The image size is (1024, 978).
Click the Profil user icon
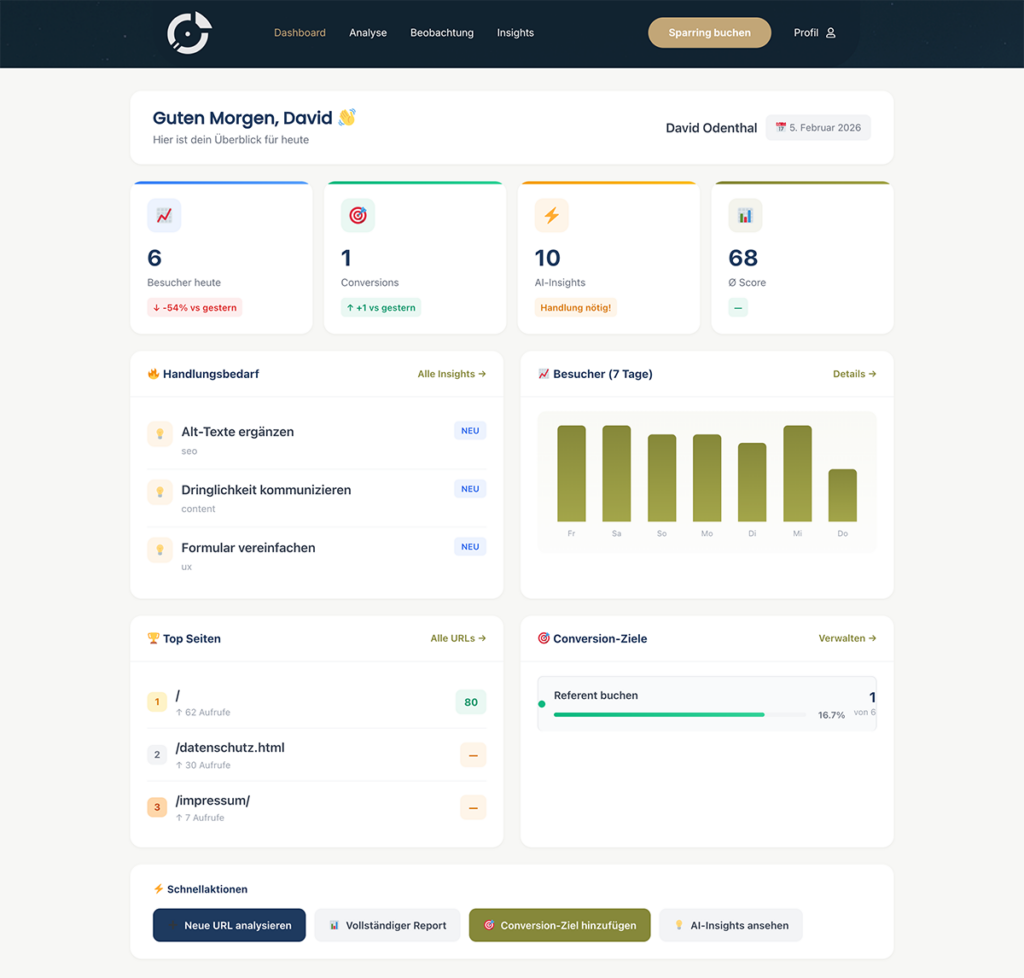(831, 33)
